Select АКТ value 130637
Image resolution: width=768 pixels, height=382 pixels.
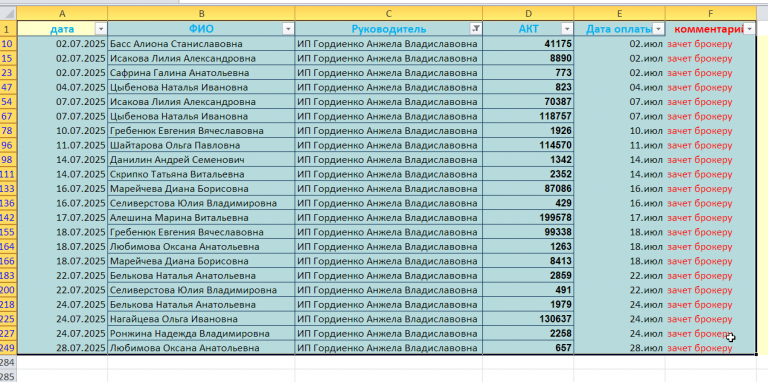point(528,319)
